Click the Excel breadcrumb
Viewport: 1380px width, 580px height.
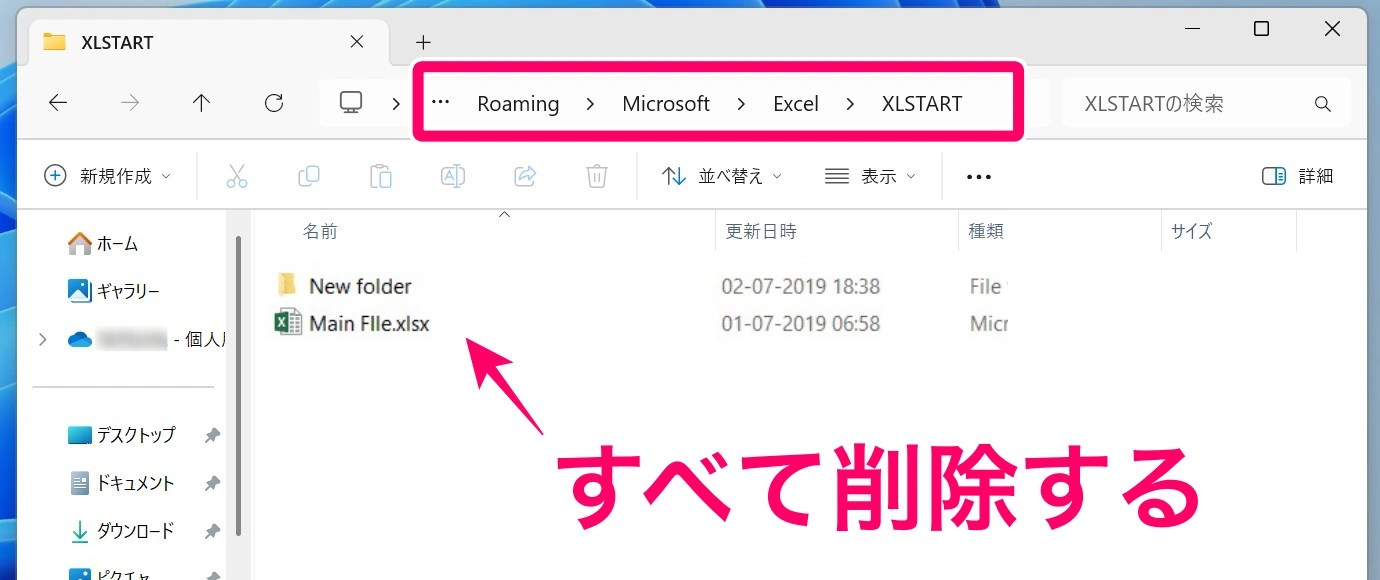pyautogui.click(x=796, y=104)
